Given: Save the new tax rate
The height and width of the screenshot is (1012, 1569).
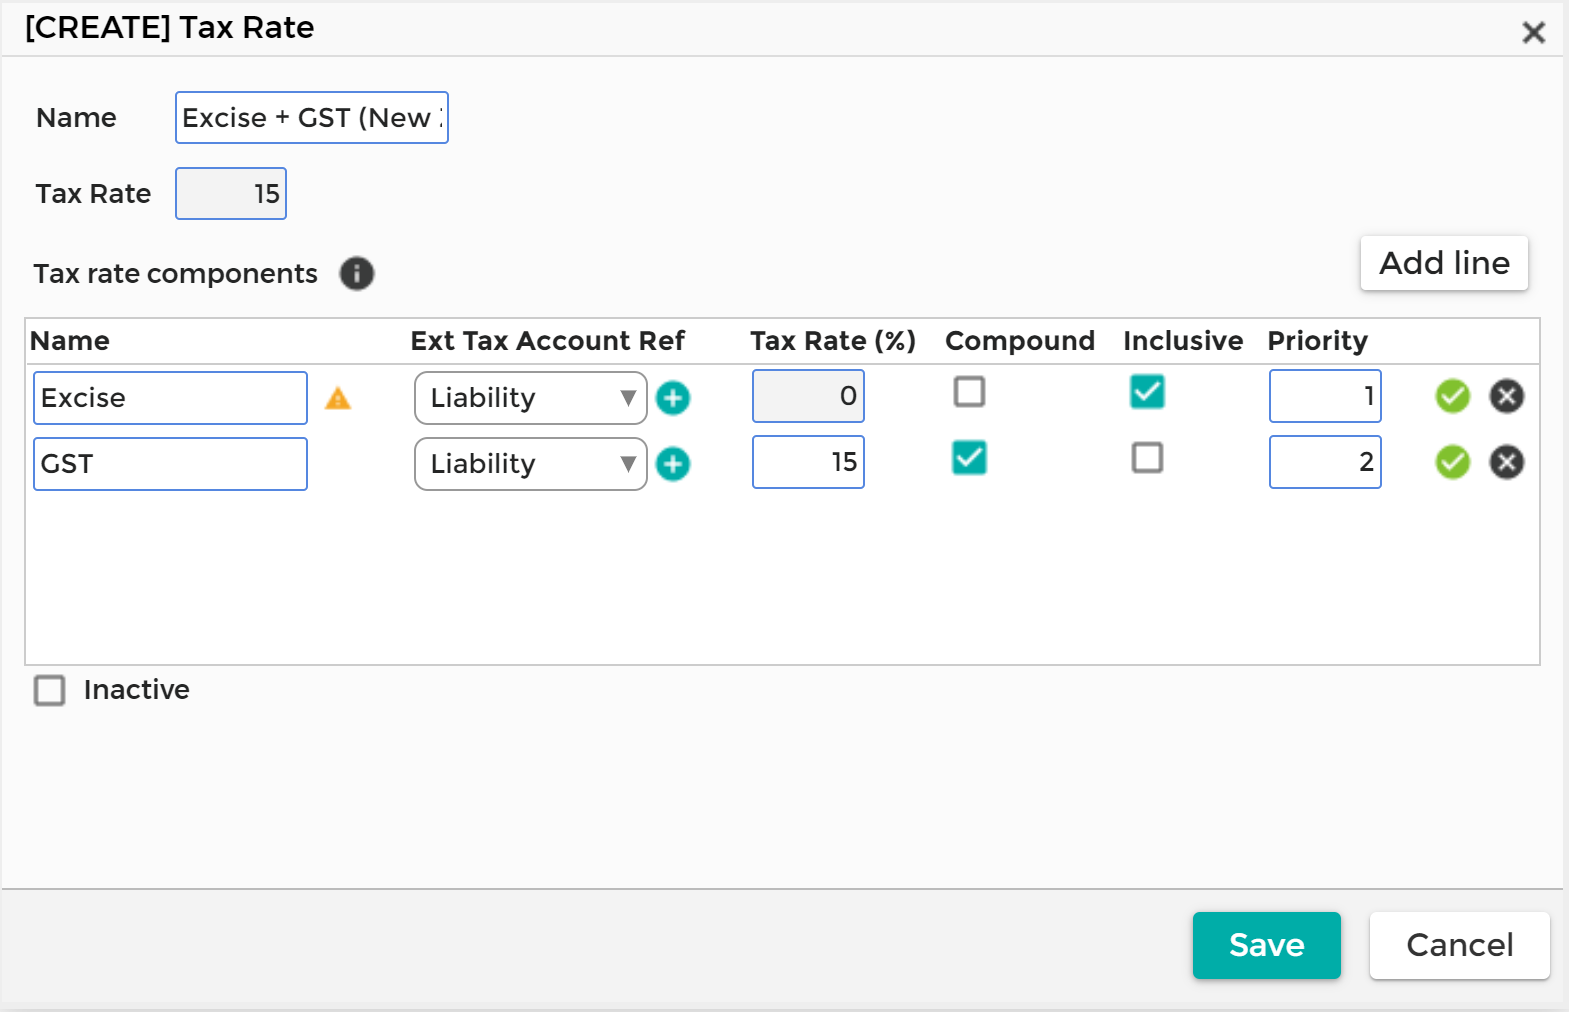Looking at the screenshot, I should point(1266,945).
